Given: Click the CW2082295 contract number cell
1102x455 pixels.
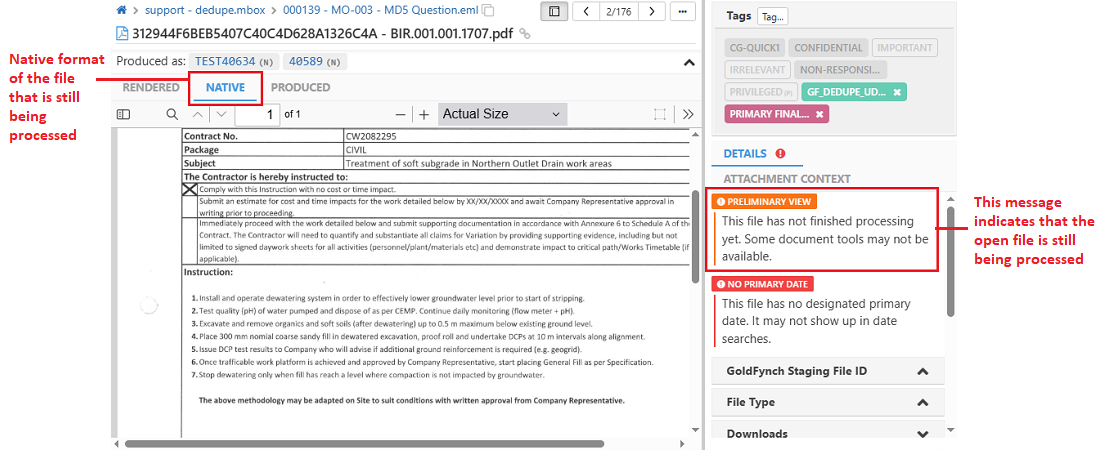Looking at the screenshot, I should tap(517, 136).
